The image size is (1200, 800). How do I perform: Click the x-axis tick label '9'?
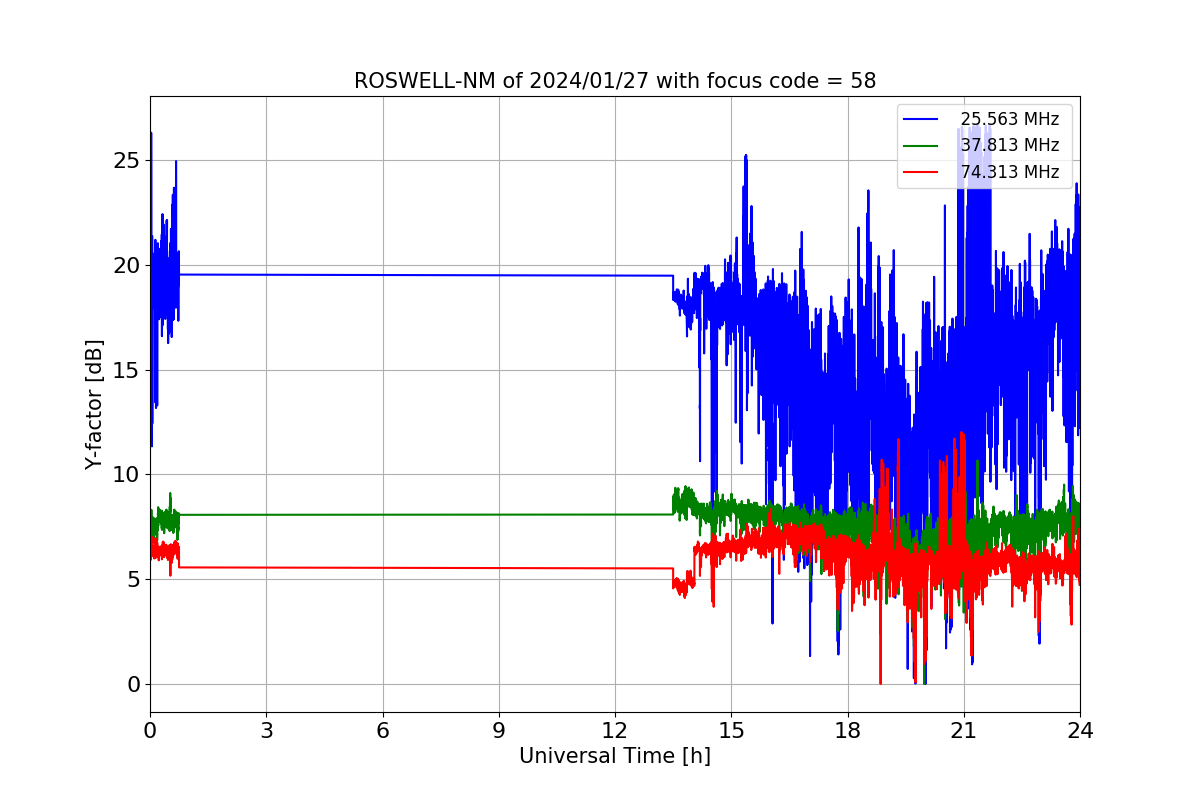coord(499,731)
